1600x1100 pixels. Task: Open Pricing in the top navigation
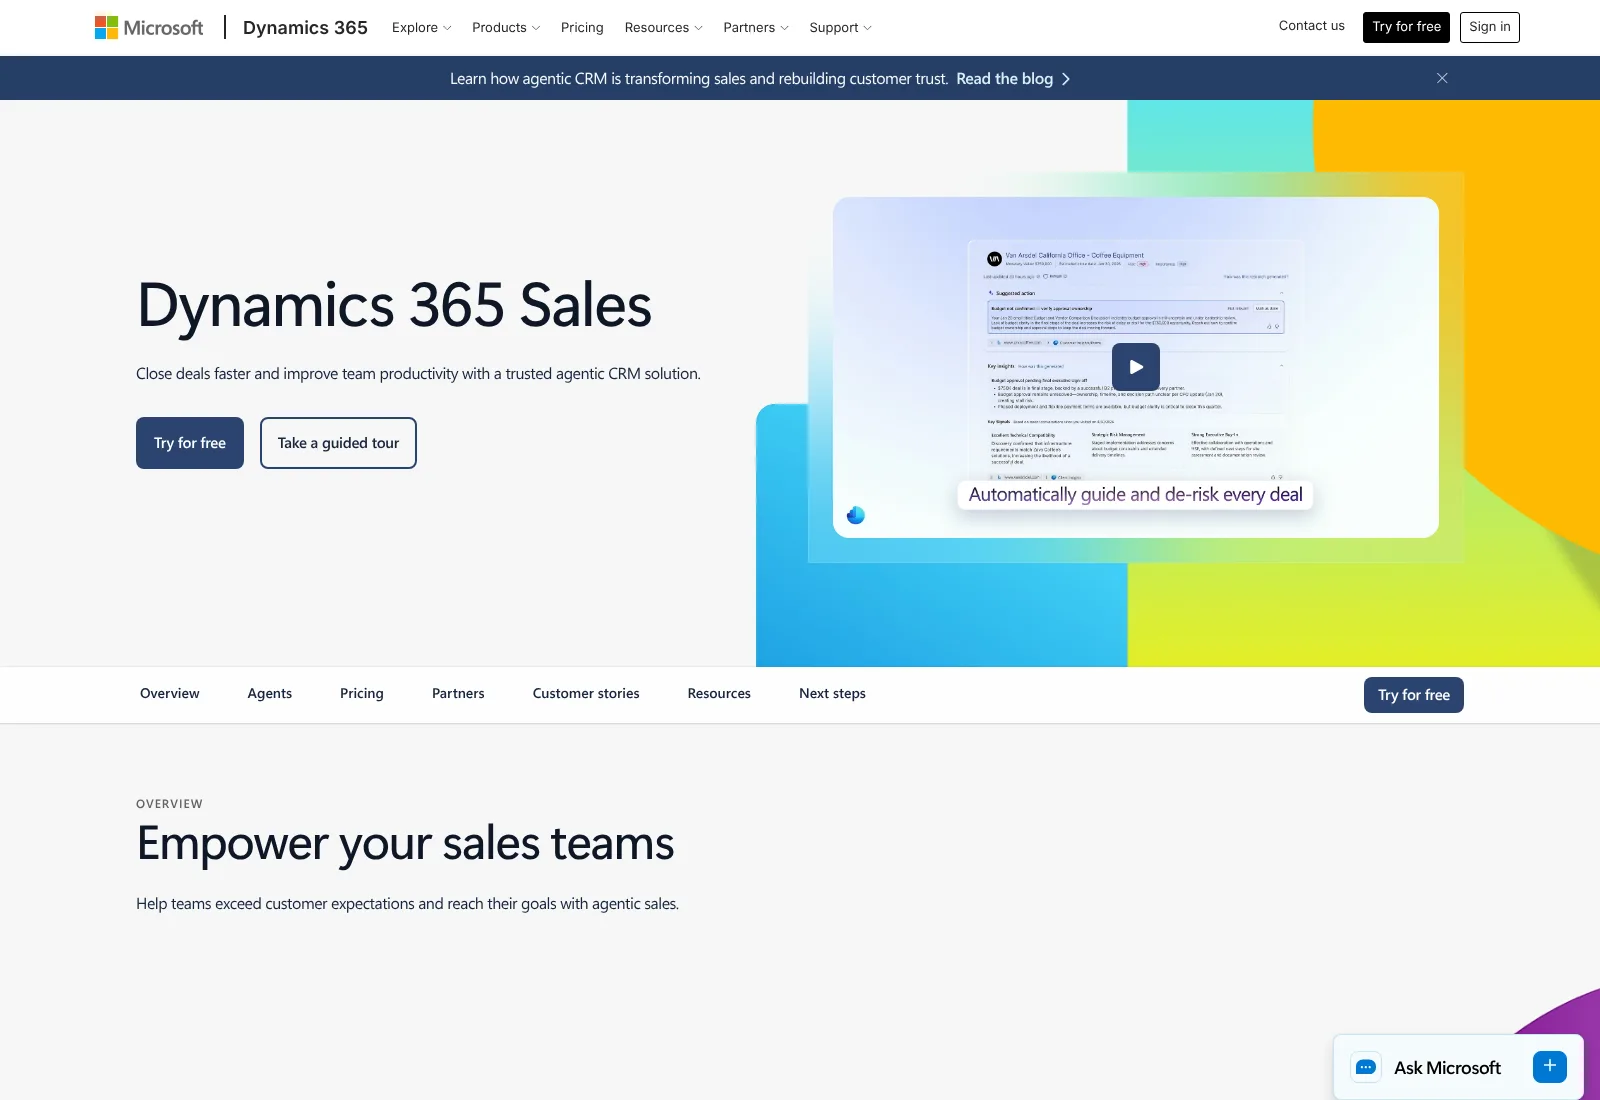[582, 28]
